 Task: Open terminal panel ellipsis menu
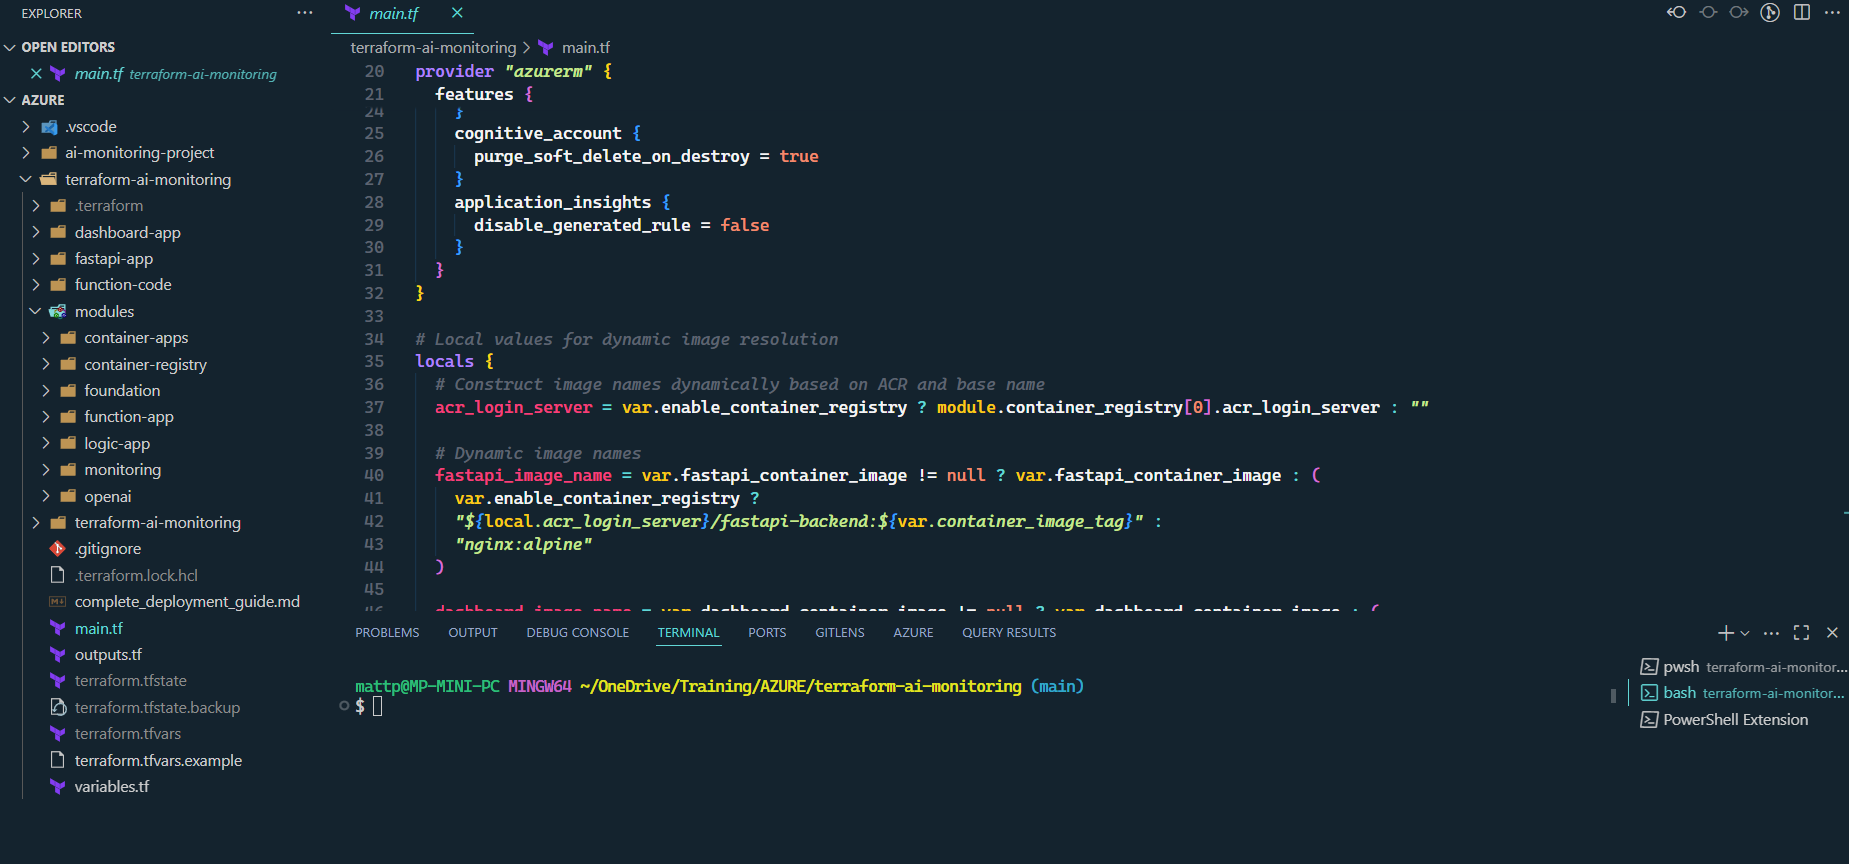(x=1771, y=633)
